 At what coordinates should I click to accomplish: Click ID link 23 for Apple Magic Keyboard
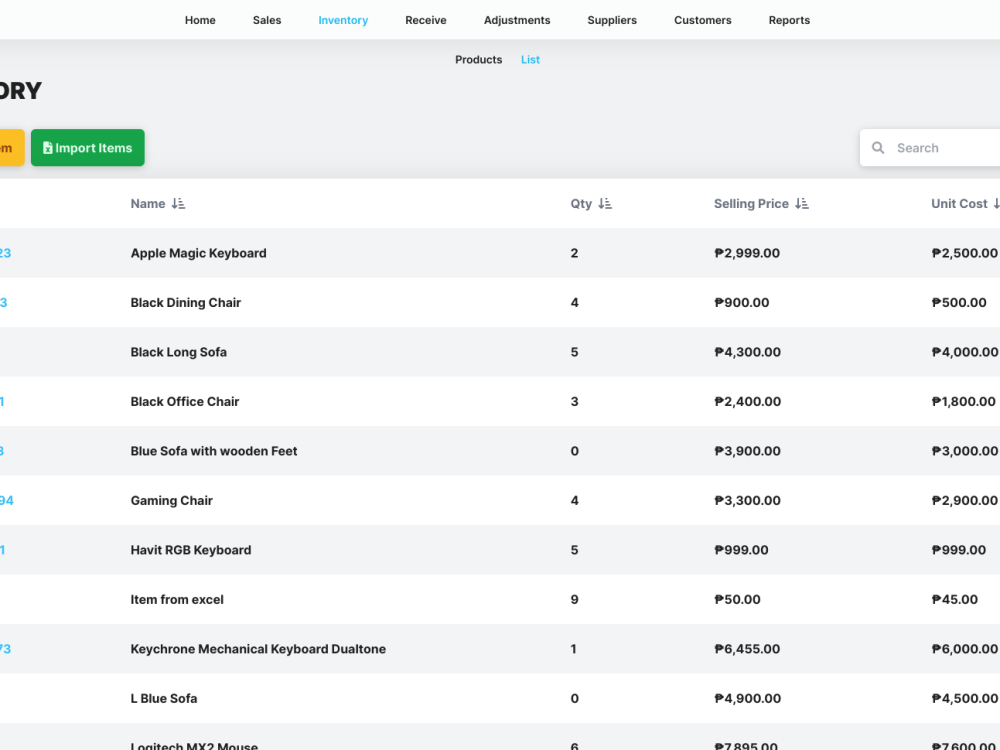coord(4,253)
